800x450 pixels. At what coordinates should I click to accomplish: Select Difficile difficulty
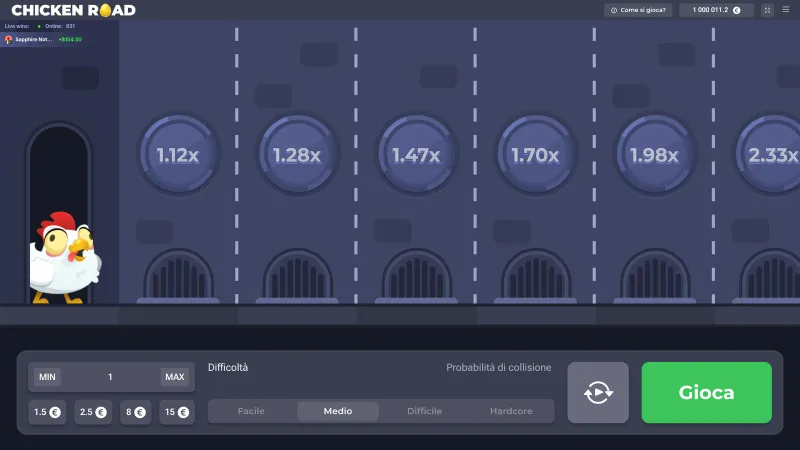pos(424,411)
